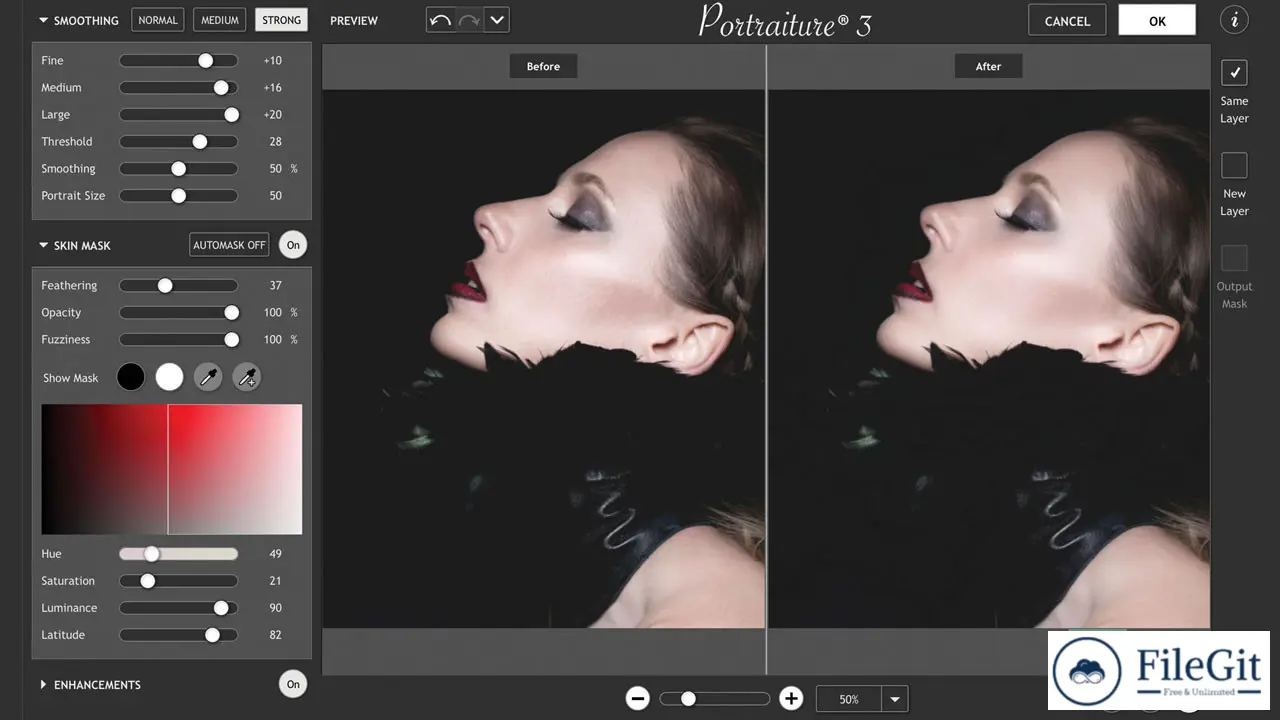Open the info button
1280x720 pixels.
pyautogui.click(x=1234, y=19)
